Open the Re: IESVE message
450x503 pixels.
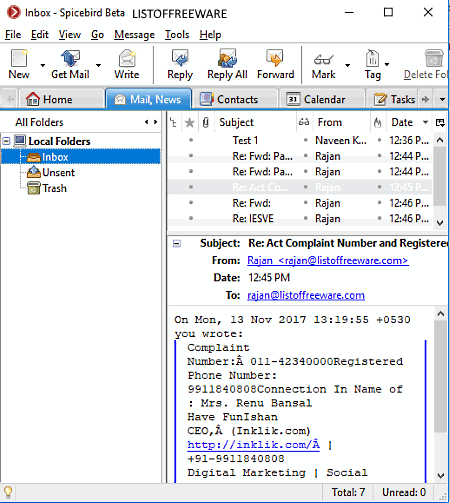coord(299,219)
